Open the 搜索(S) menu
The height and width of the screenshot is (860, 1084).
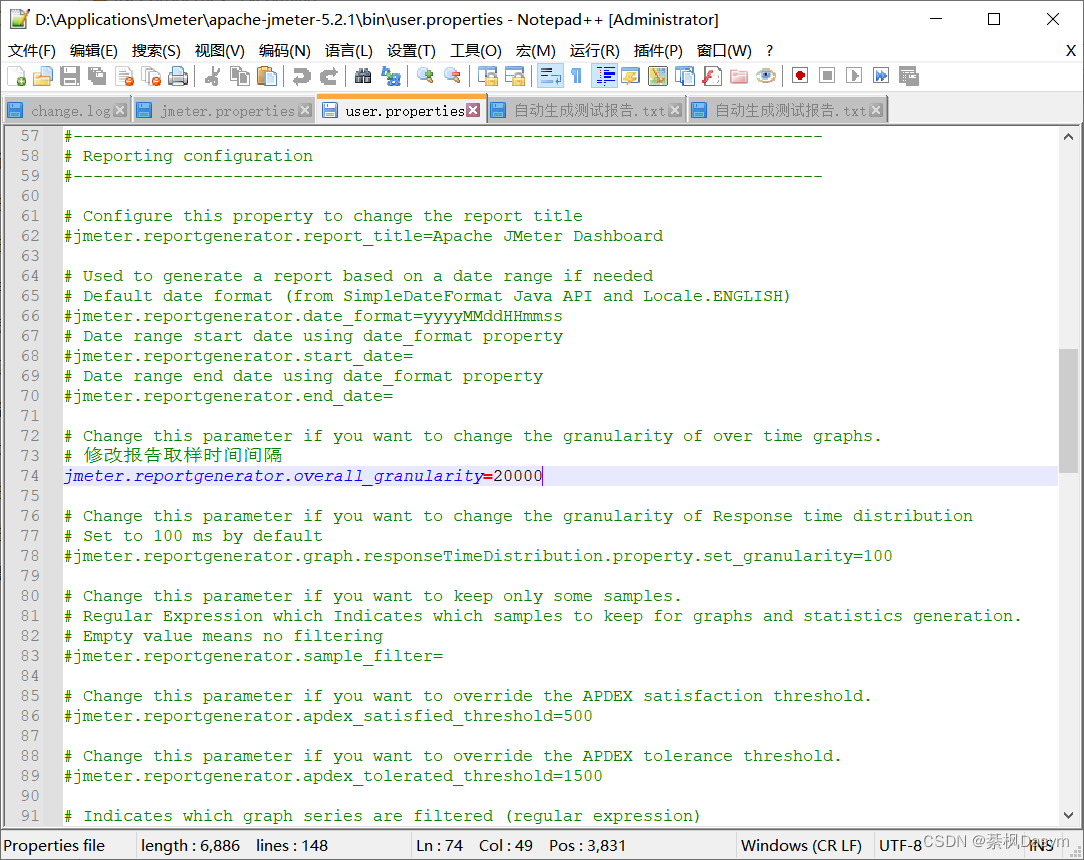(x=156, y=50)
